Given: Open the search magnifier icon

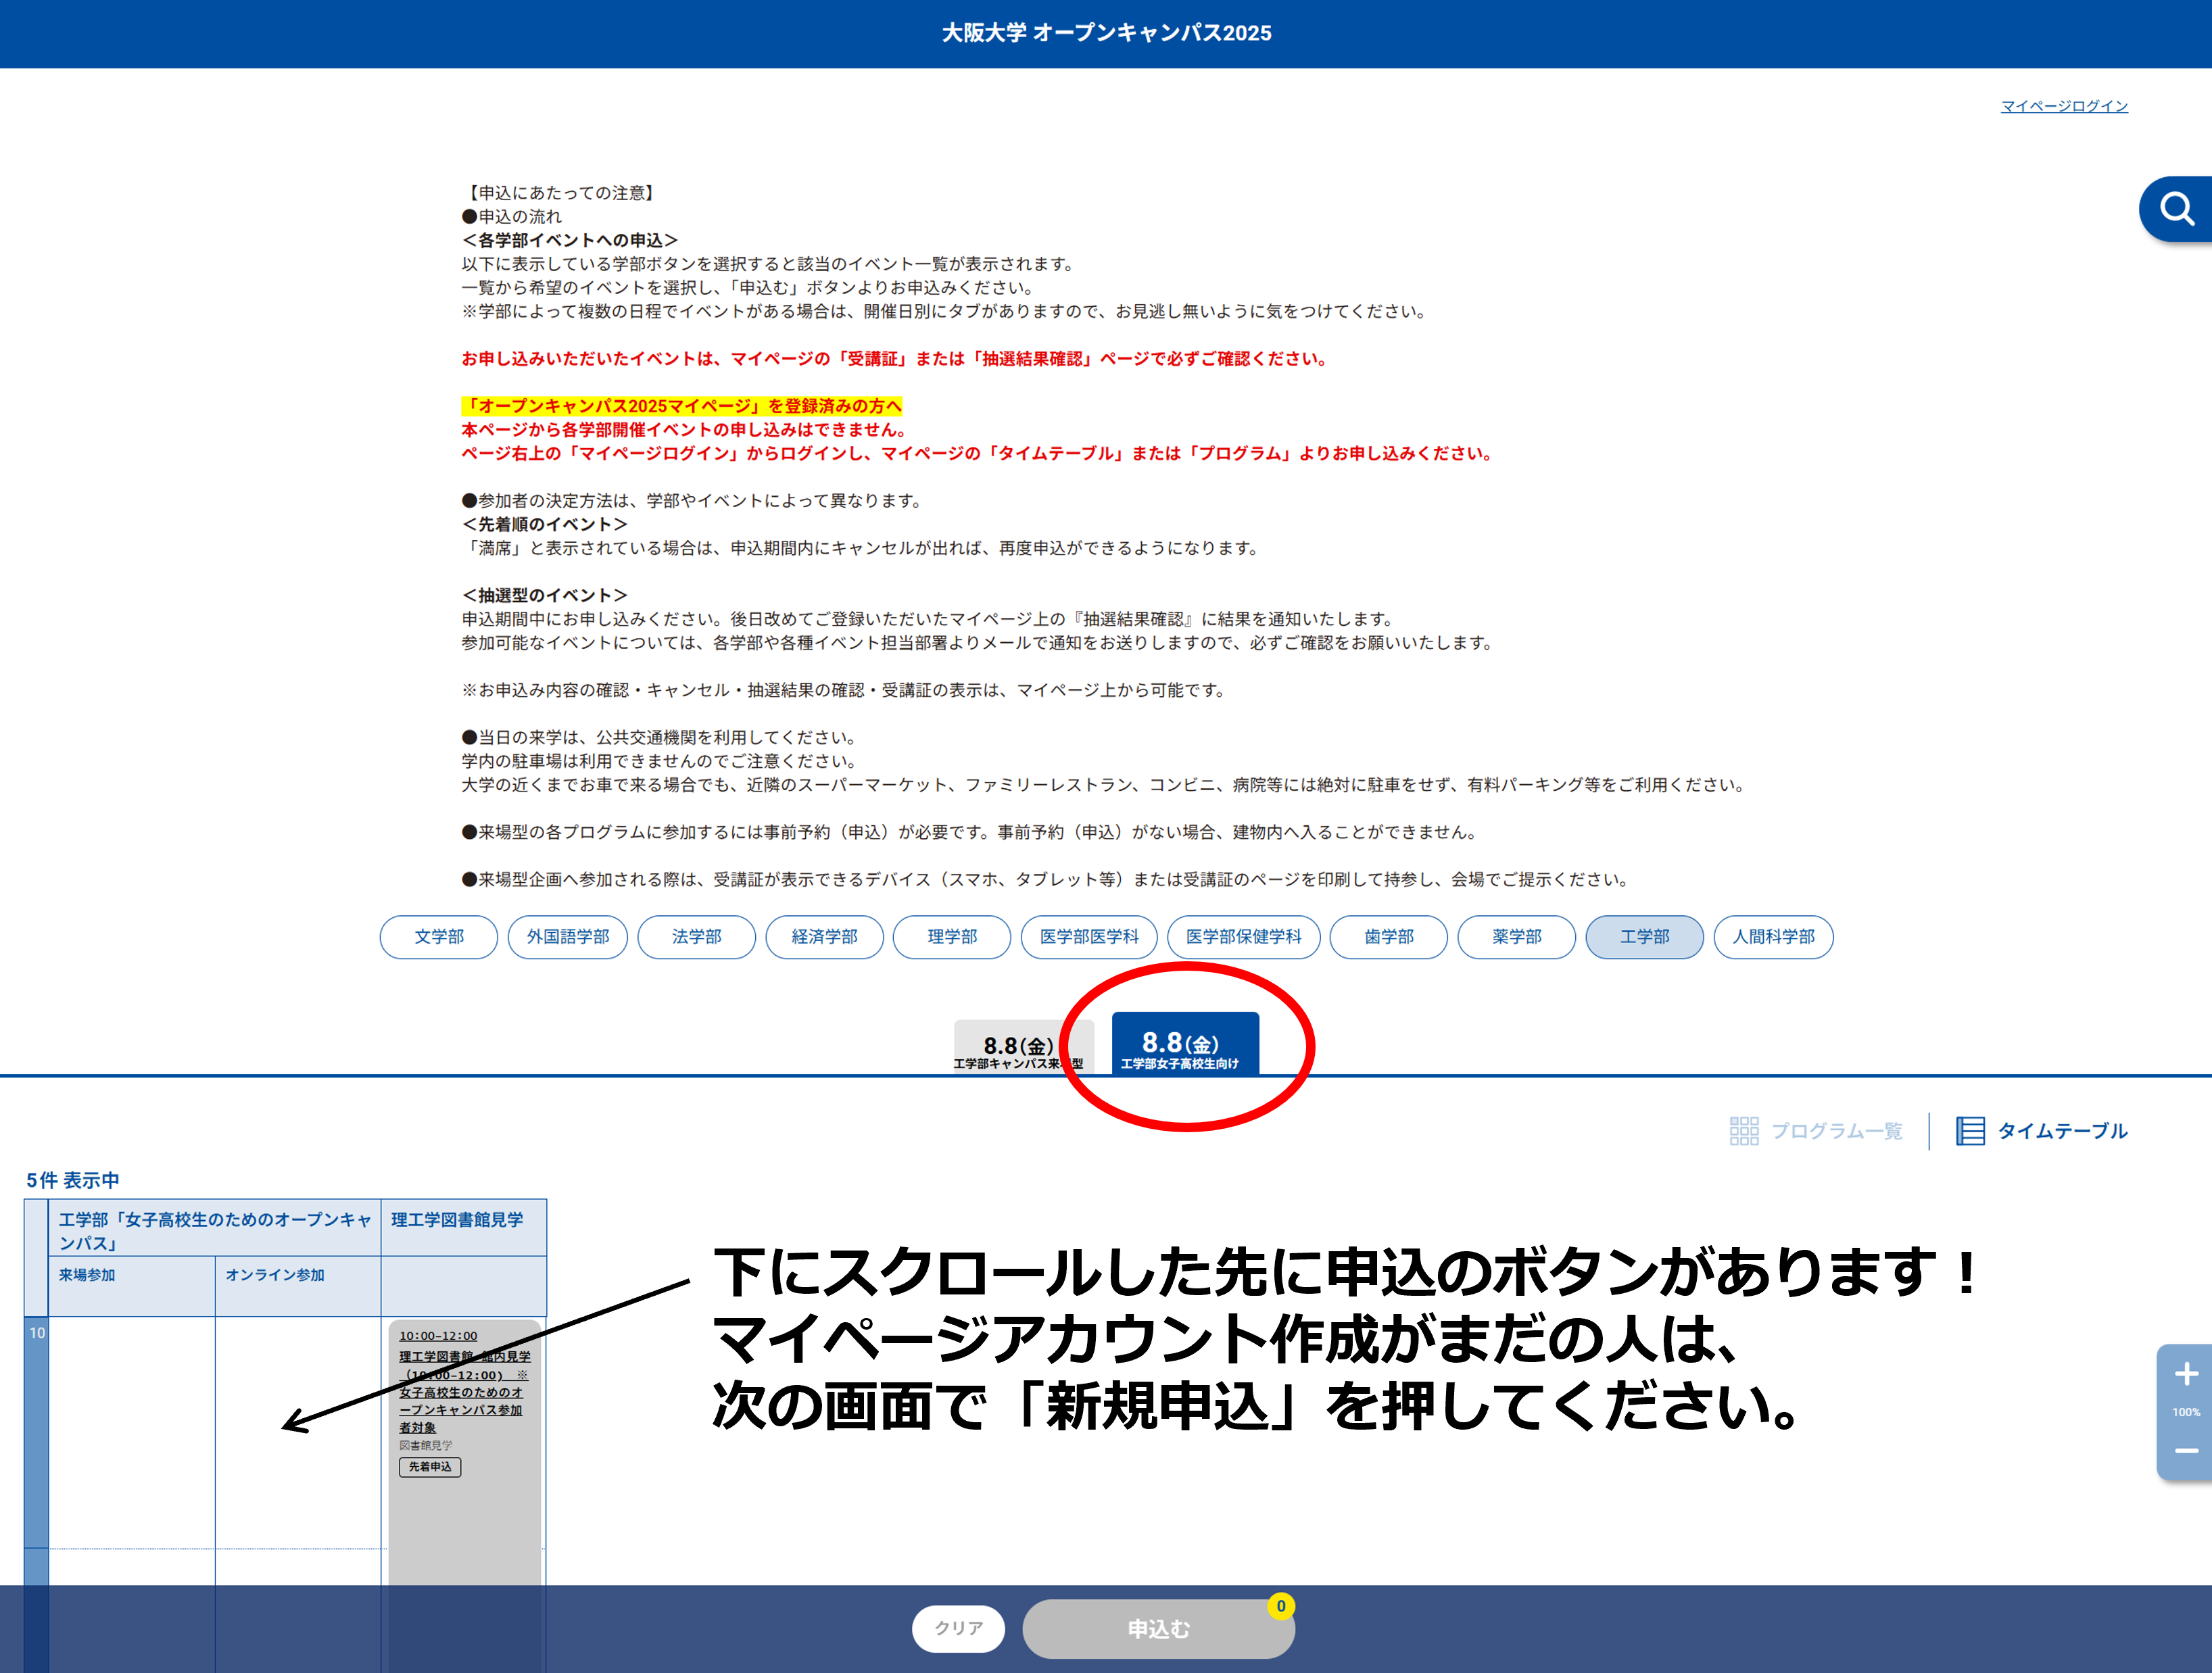Looking at the screenshot, I should tap(2177, 209).
